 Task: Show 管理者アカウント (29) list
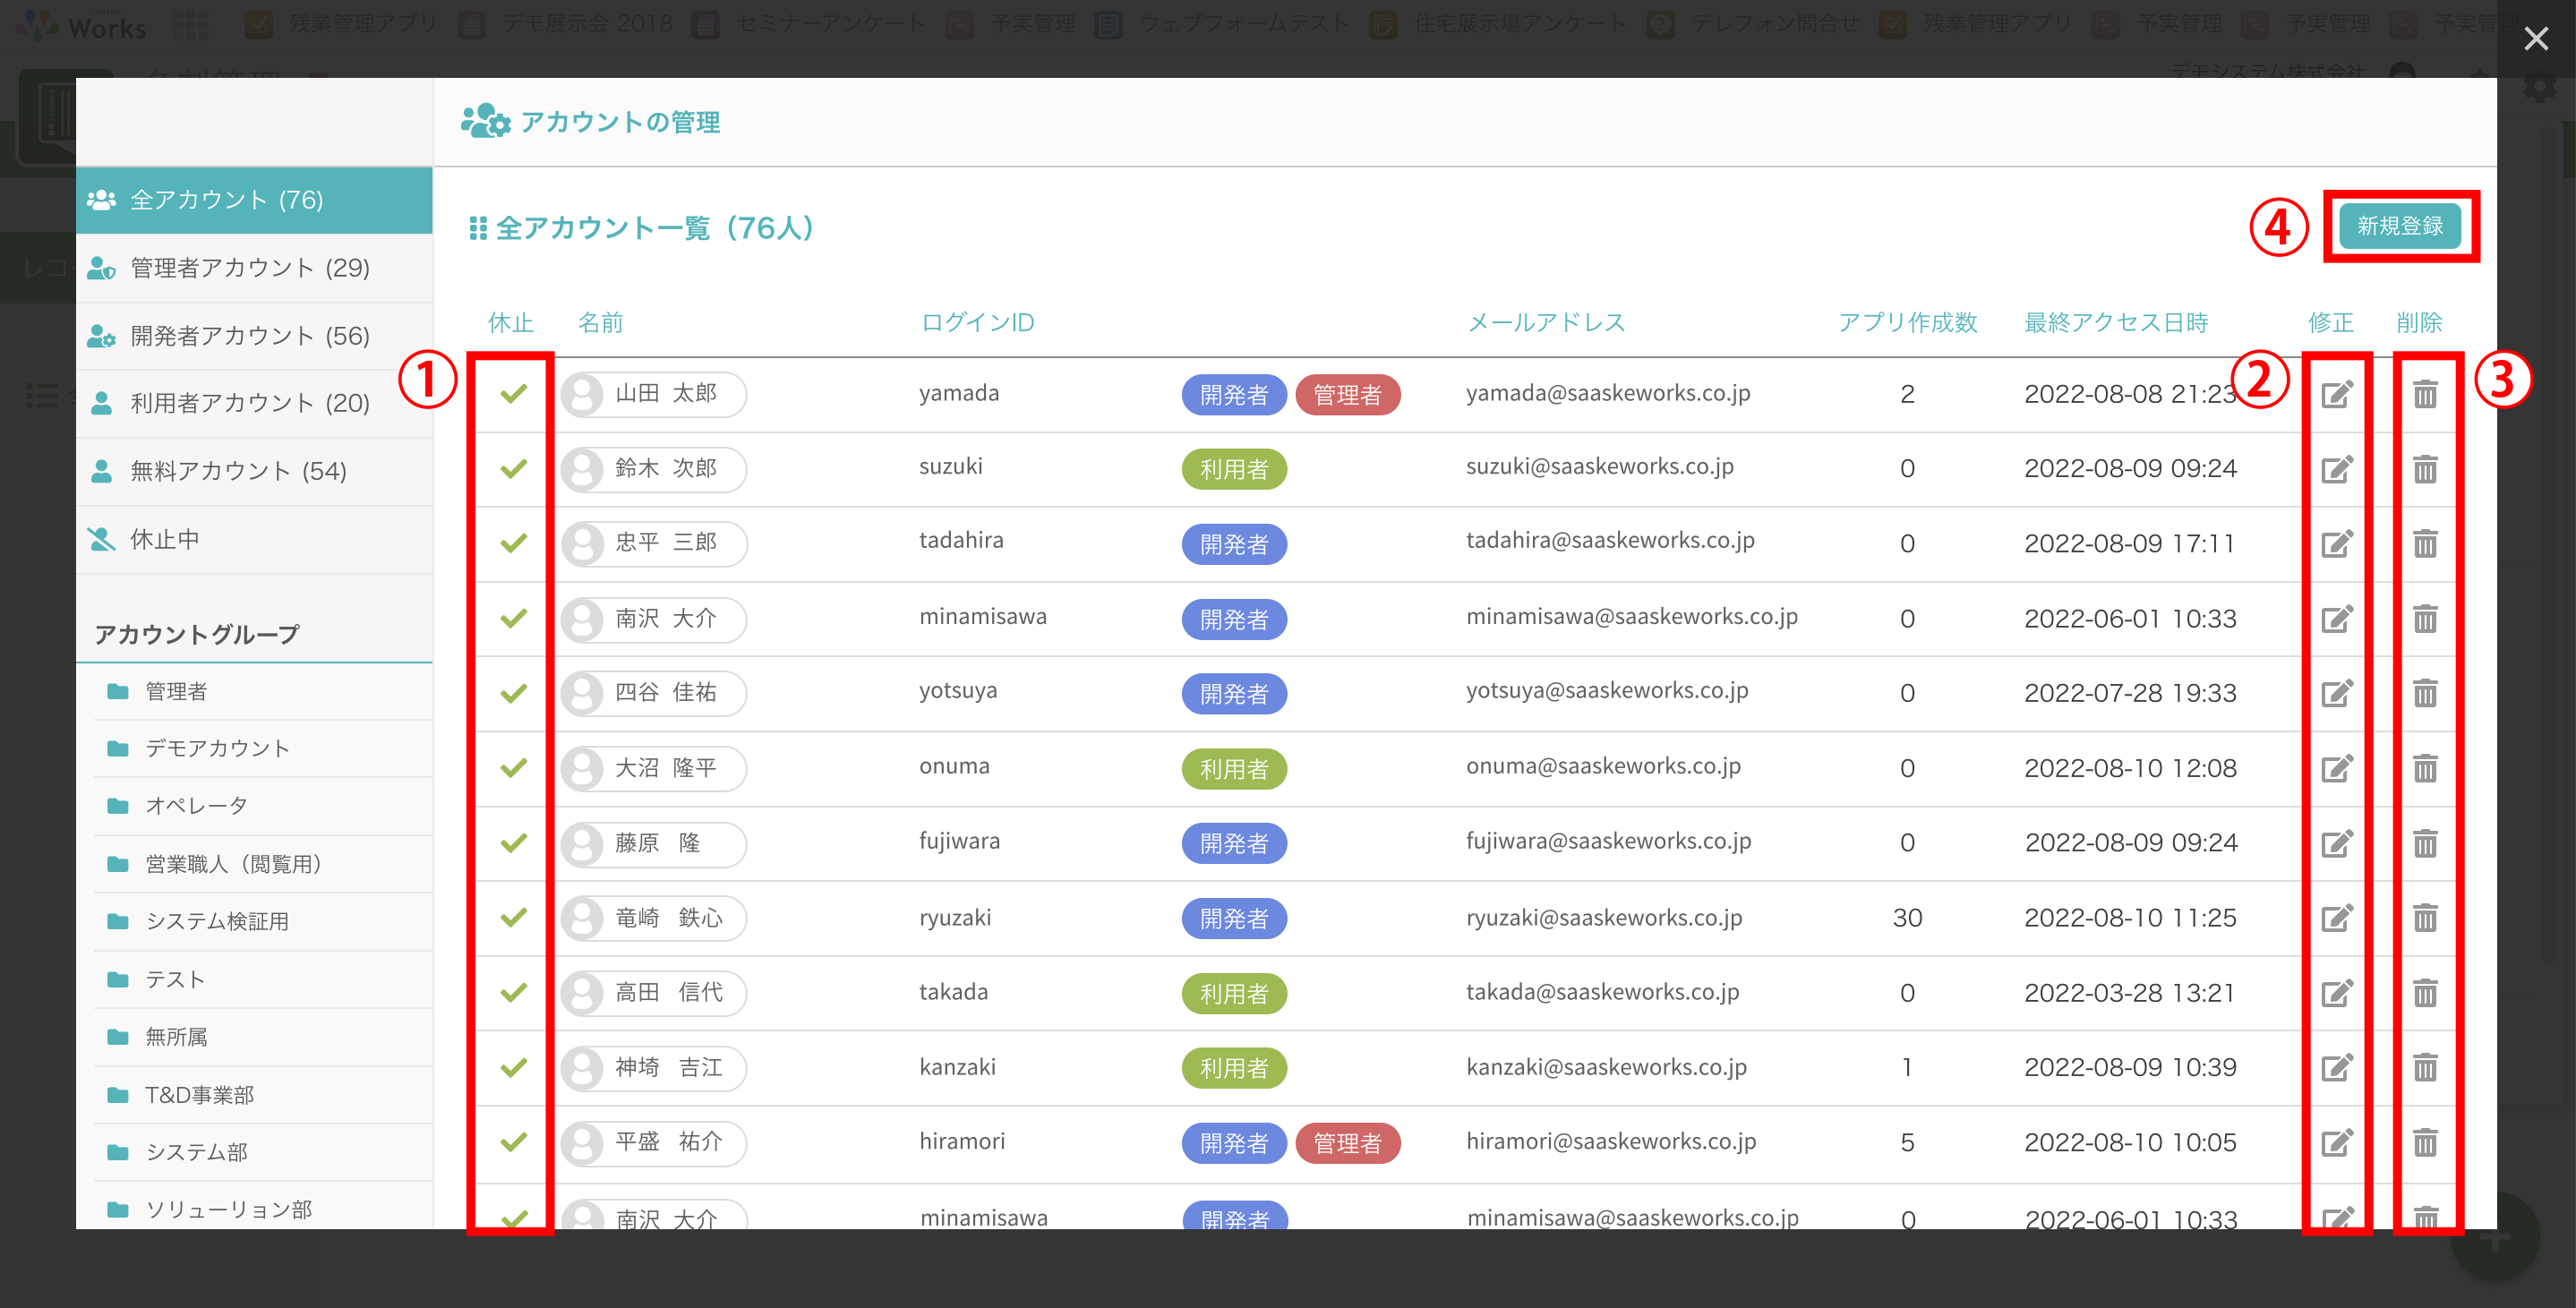click(254, 268)
